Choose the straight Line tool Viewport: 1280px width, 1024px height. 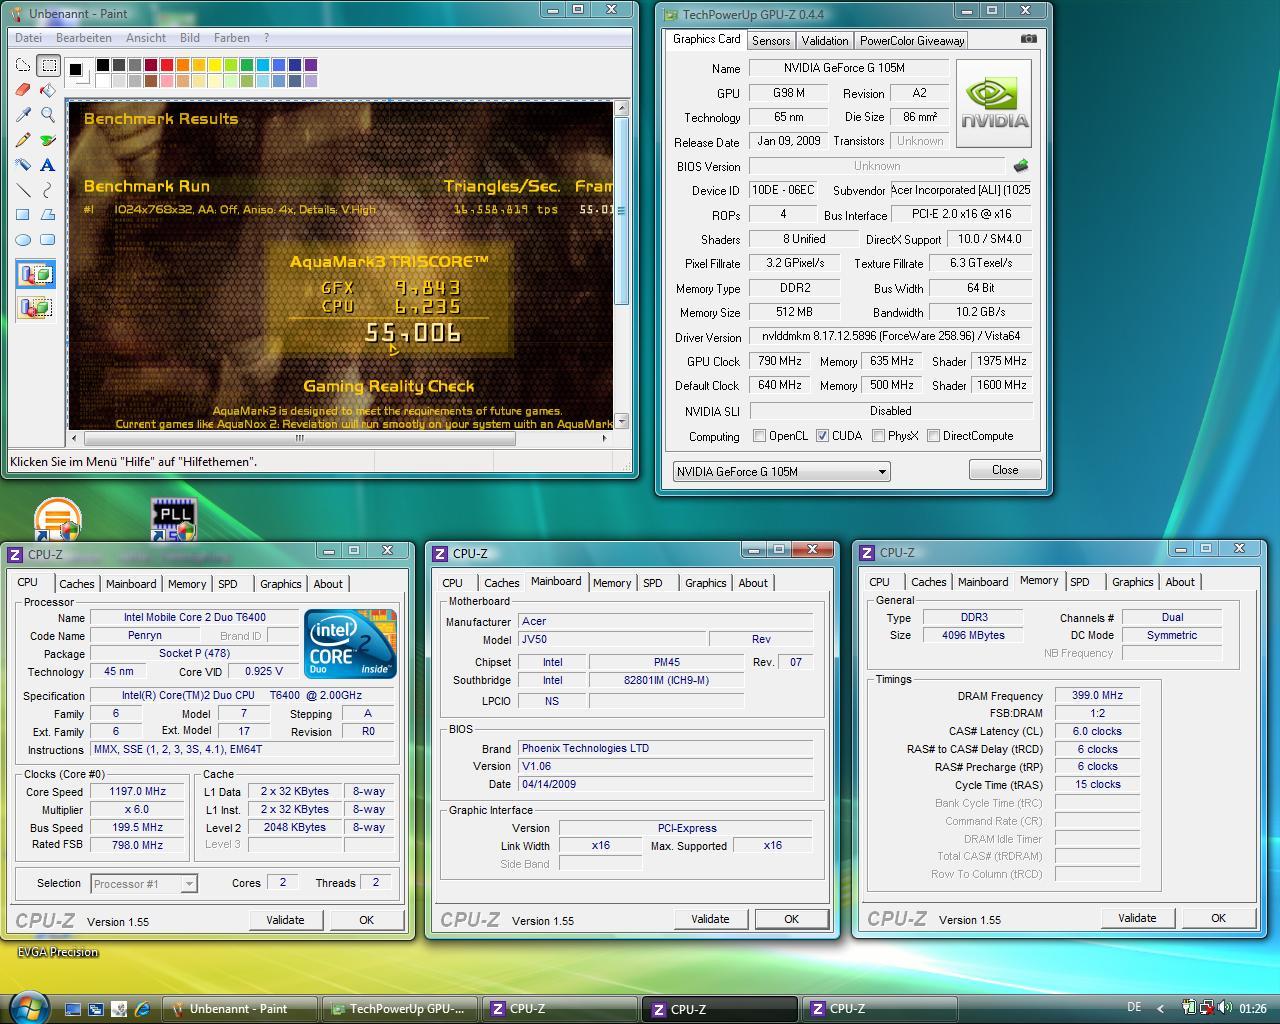pyautogui.click(x=23, y=190)
